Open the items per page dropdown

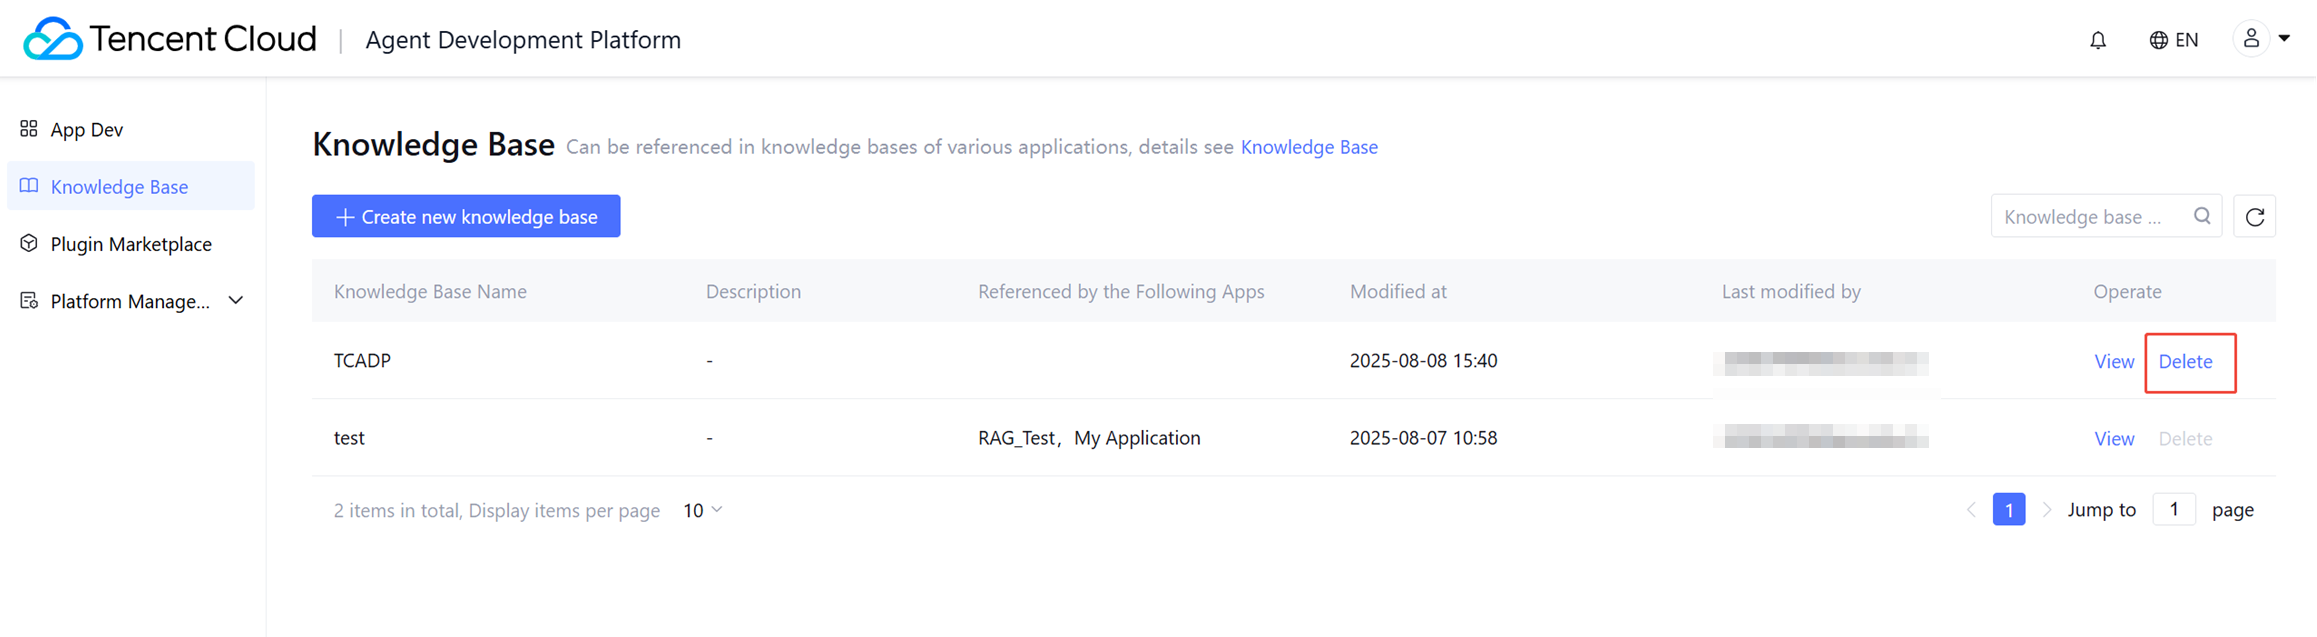pyautogui.click(x=702, y=510)
